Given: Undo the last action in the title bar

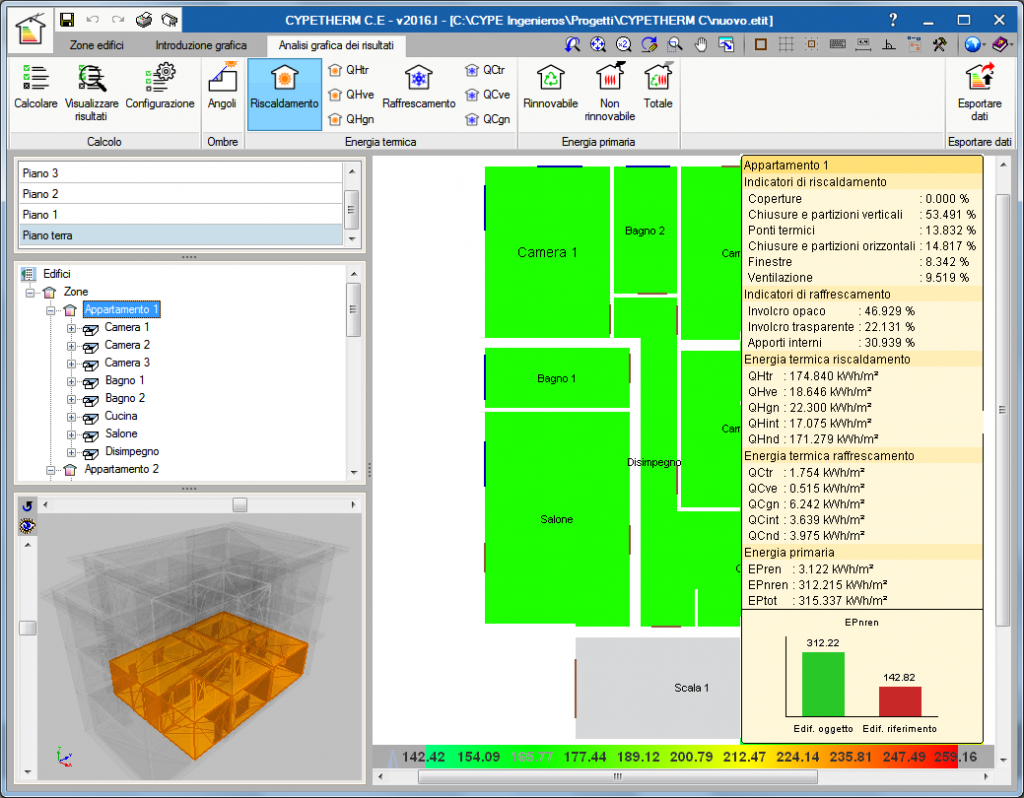Looking at the screenshot, I should [93, 20].
